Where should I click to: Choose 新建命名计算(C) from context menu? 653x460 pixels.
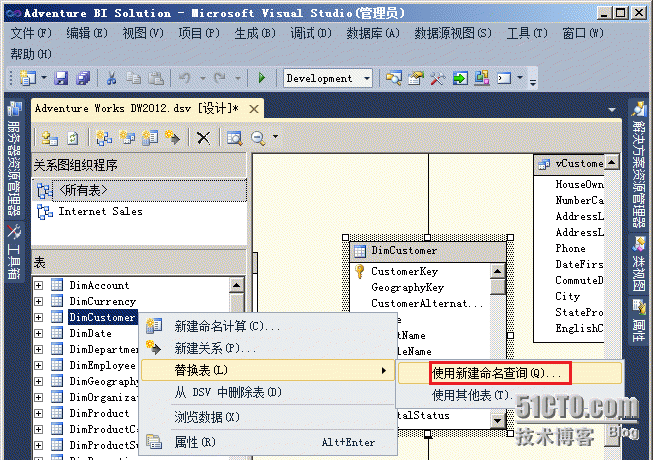coord(268,326)
